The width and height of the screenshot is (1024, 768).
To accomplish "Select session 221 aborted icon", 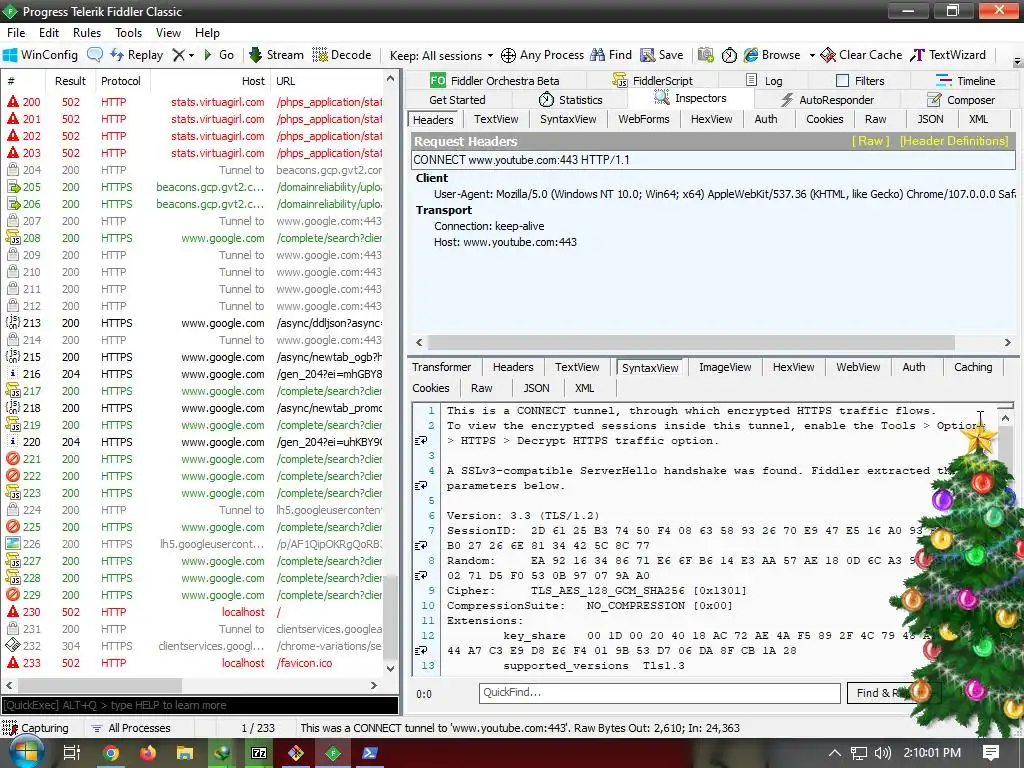I will [12, 458].
